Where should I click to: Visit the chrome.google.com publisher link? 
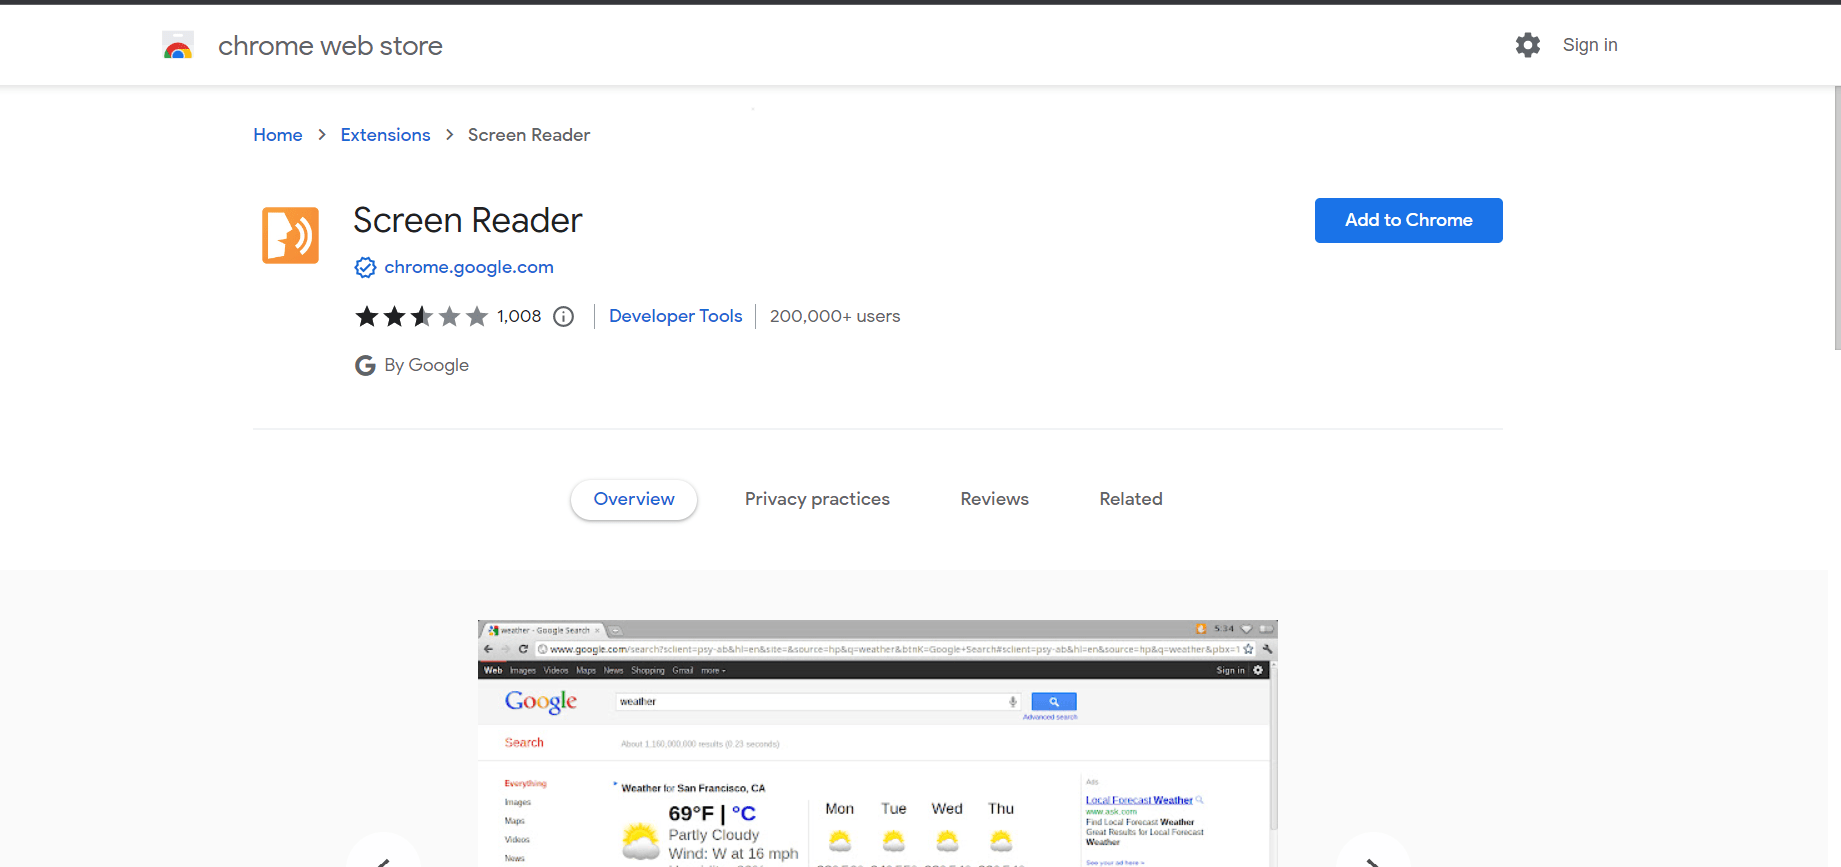[469, 267]
